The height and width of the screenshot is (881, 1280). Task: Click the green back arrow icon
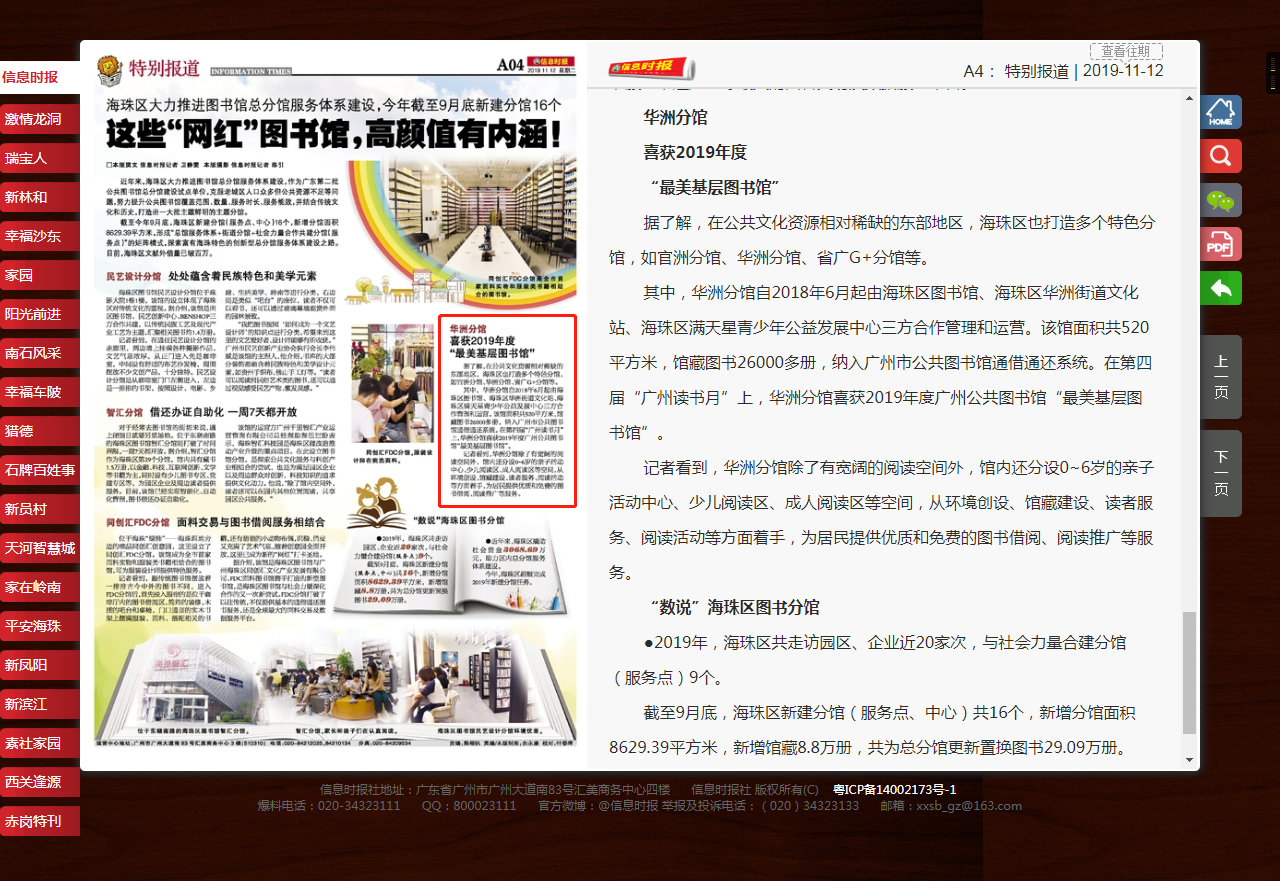tap(1221, 288)
